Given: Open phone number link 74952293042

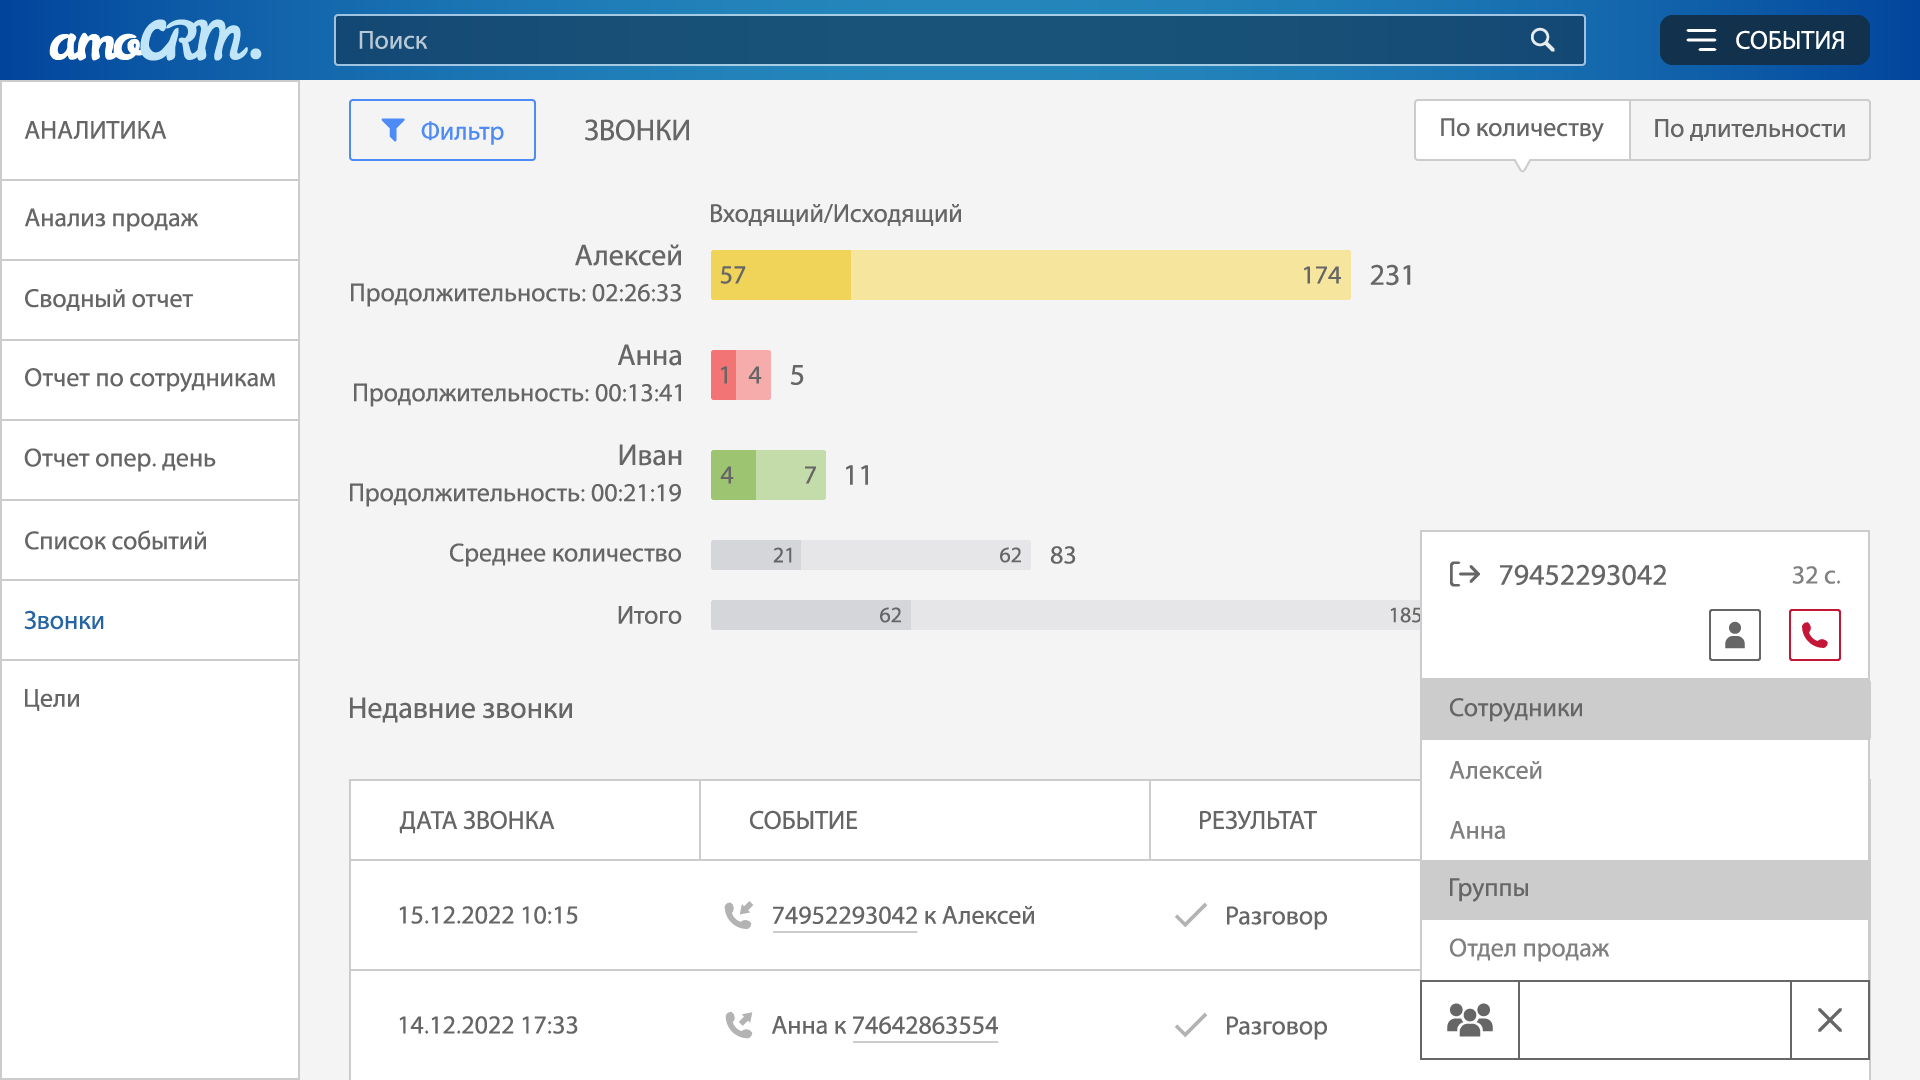Looking at the screenshot, I should point(844,916).
